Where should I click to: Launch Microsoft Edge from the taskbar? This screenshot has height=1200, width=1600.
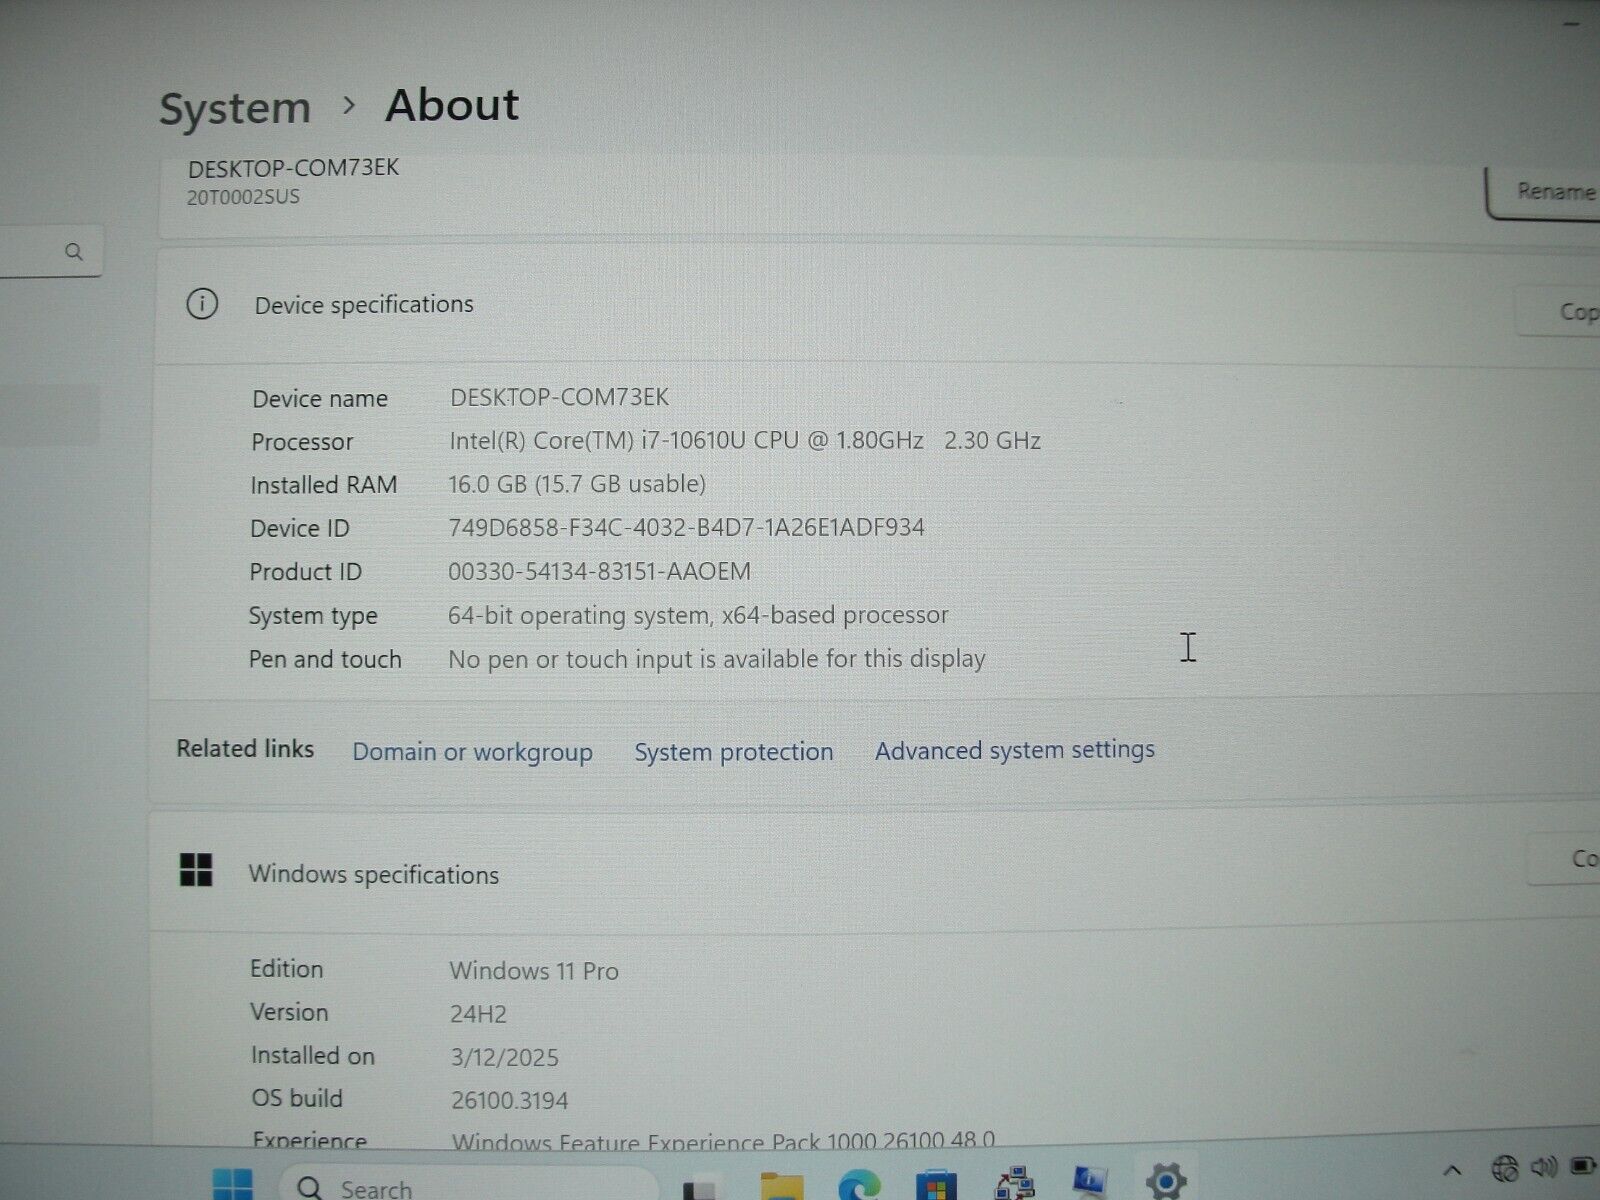coord(859,1185)
